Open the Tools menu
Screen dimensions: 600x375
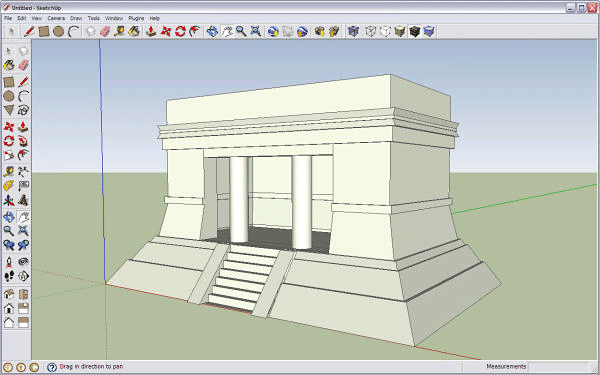point(93,18)
